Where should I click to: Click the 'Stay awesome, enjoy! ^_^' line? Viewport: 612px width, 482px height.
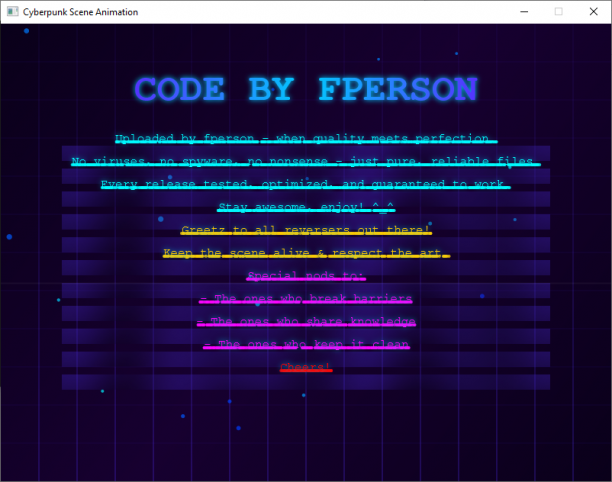click(x=306, y=207)
